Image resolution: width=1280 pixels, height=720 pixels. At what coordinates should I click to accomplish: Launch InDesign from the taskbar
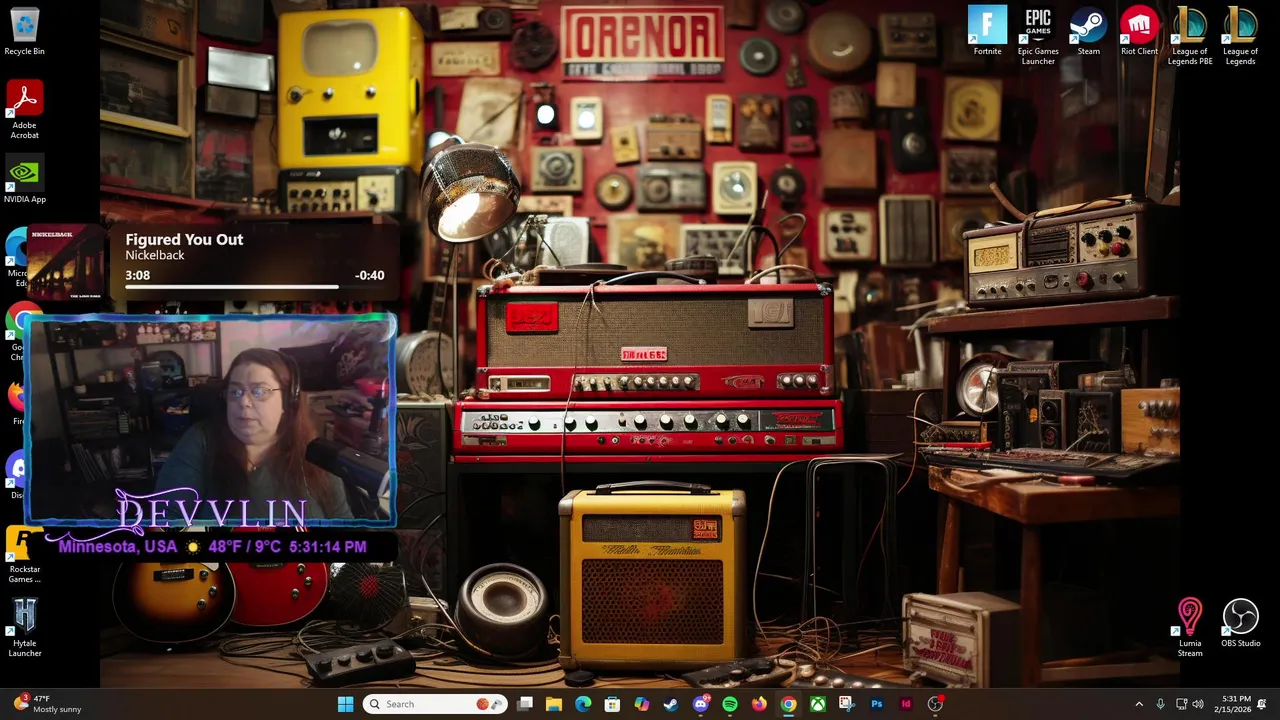(x=906, y=704)
